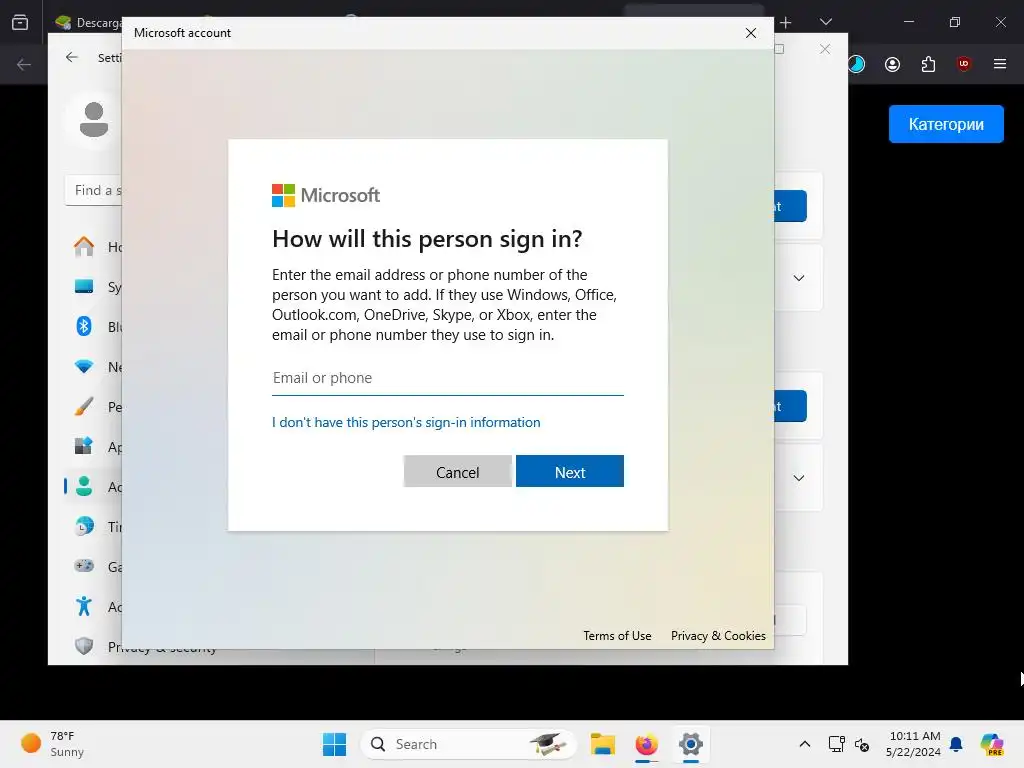Cancel the Microsoft account dialog
The height and width of the screenshot is (768, 1024).
click(457, 472)
